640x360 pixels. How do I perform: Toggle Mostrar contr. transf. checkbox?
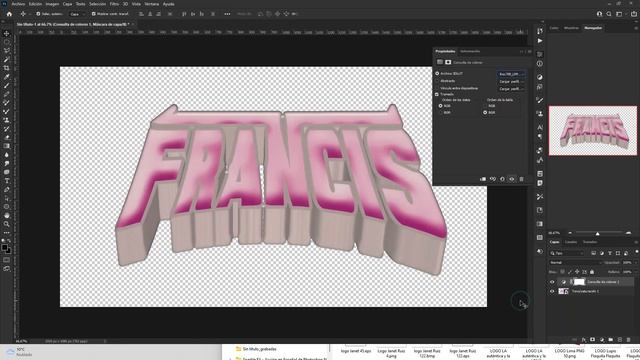click(x=93, y=14)
